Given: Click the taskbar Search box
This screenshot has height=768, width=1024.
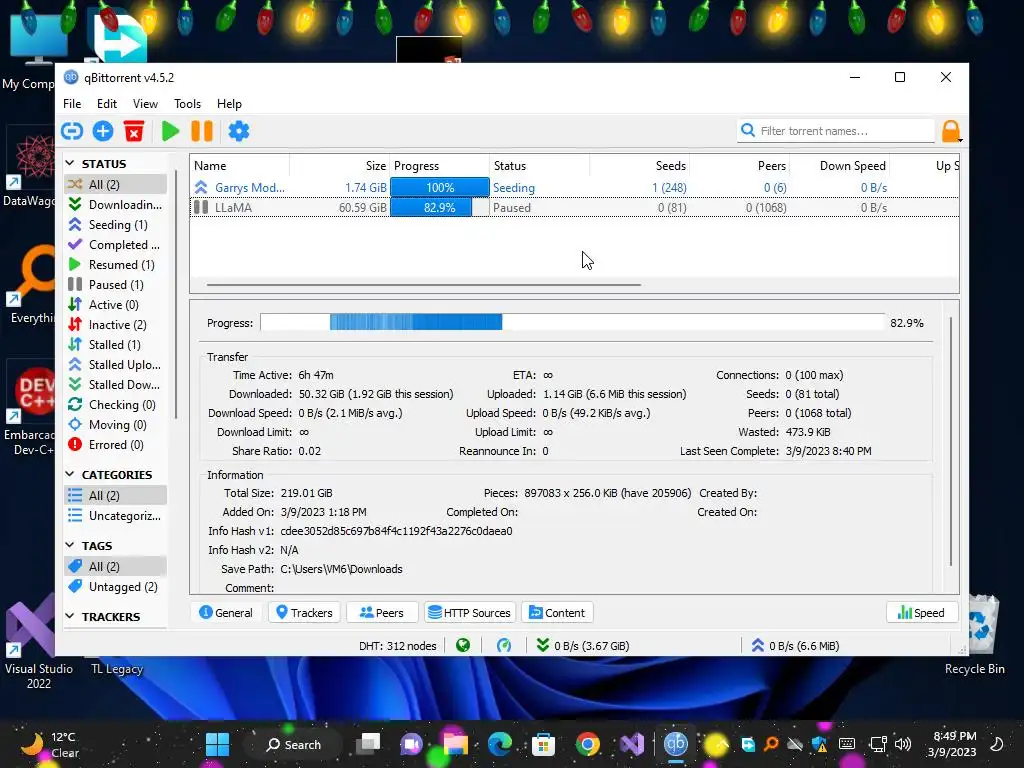Looking at the screenshot, I should (293, 744).
